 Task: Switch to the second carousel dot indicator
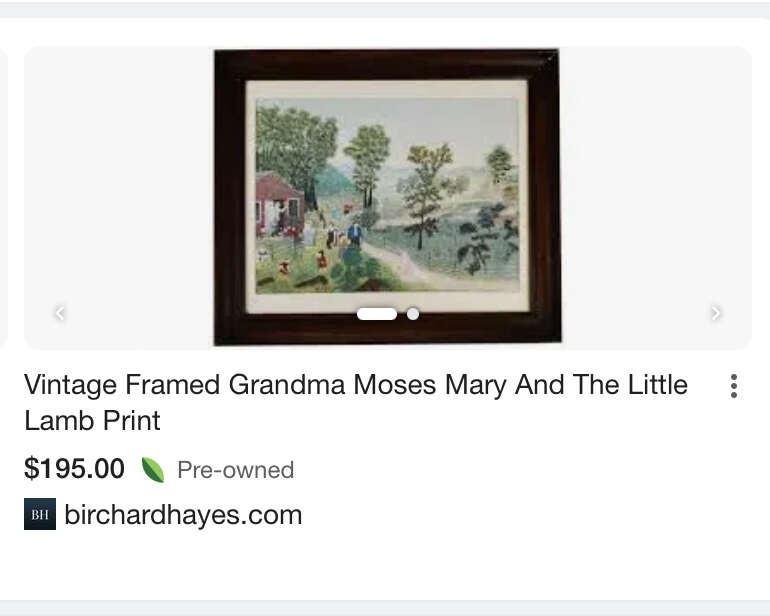click(413, 314)
